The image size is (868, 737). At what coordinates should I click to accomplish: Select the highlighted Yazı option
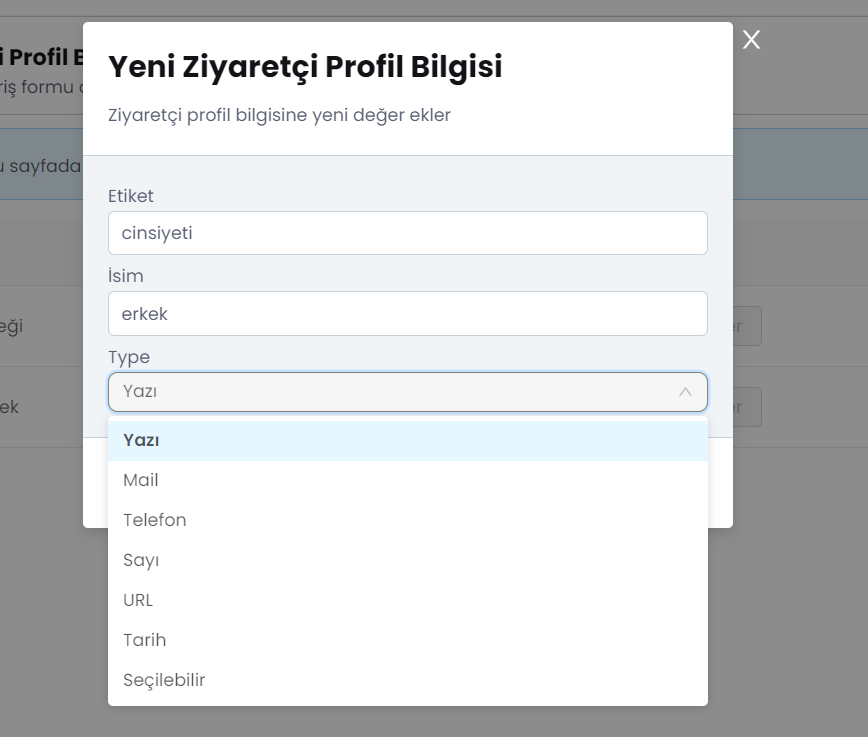[x=407, y=440]
